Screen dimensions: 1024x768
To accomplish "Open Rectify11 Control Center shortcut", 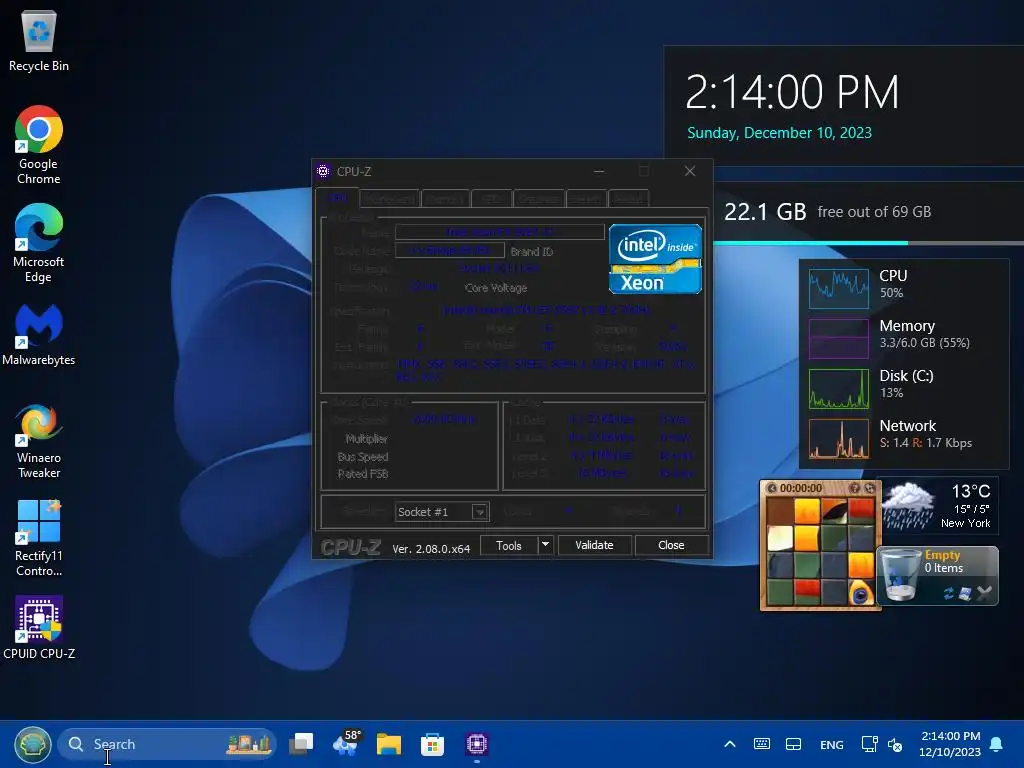I will click(39, 538).
